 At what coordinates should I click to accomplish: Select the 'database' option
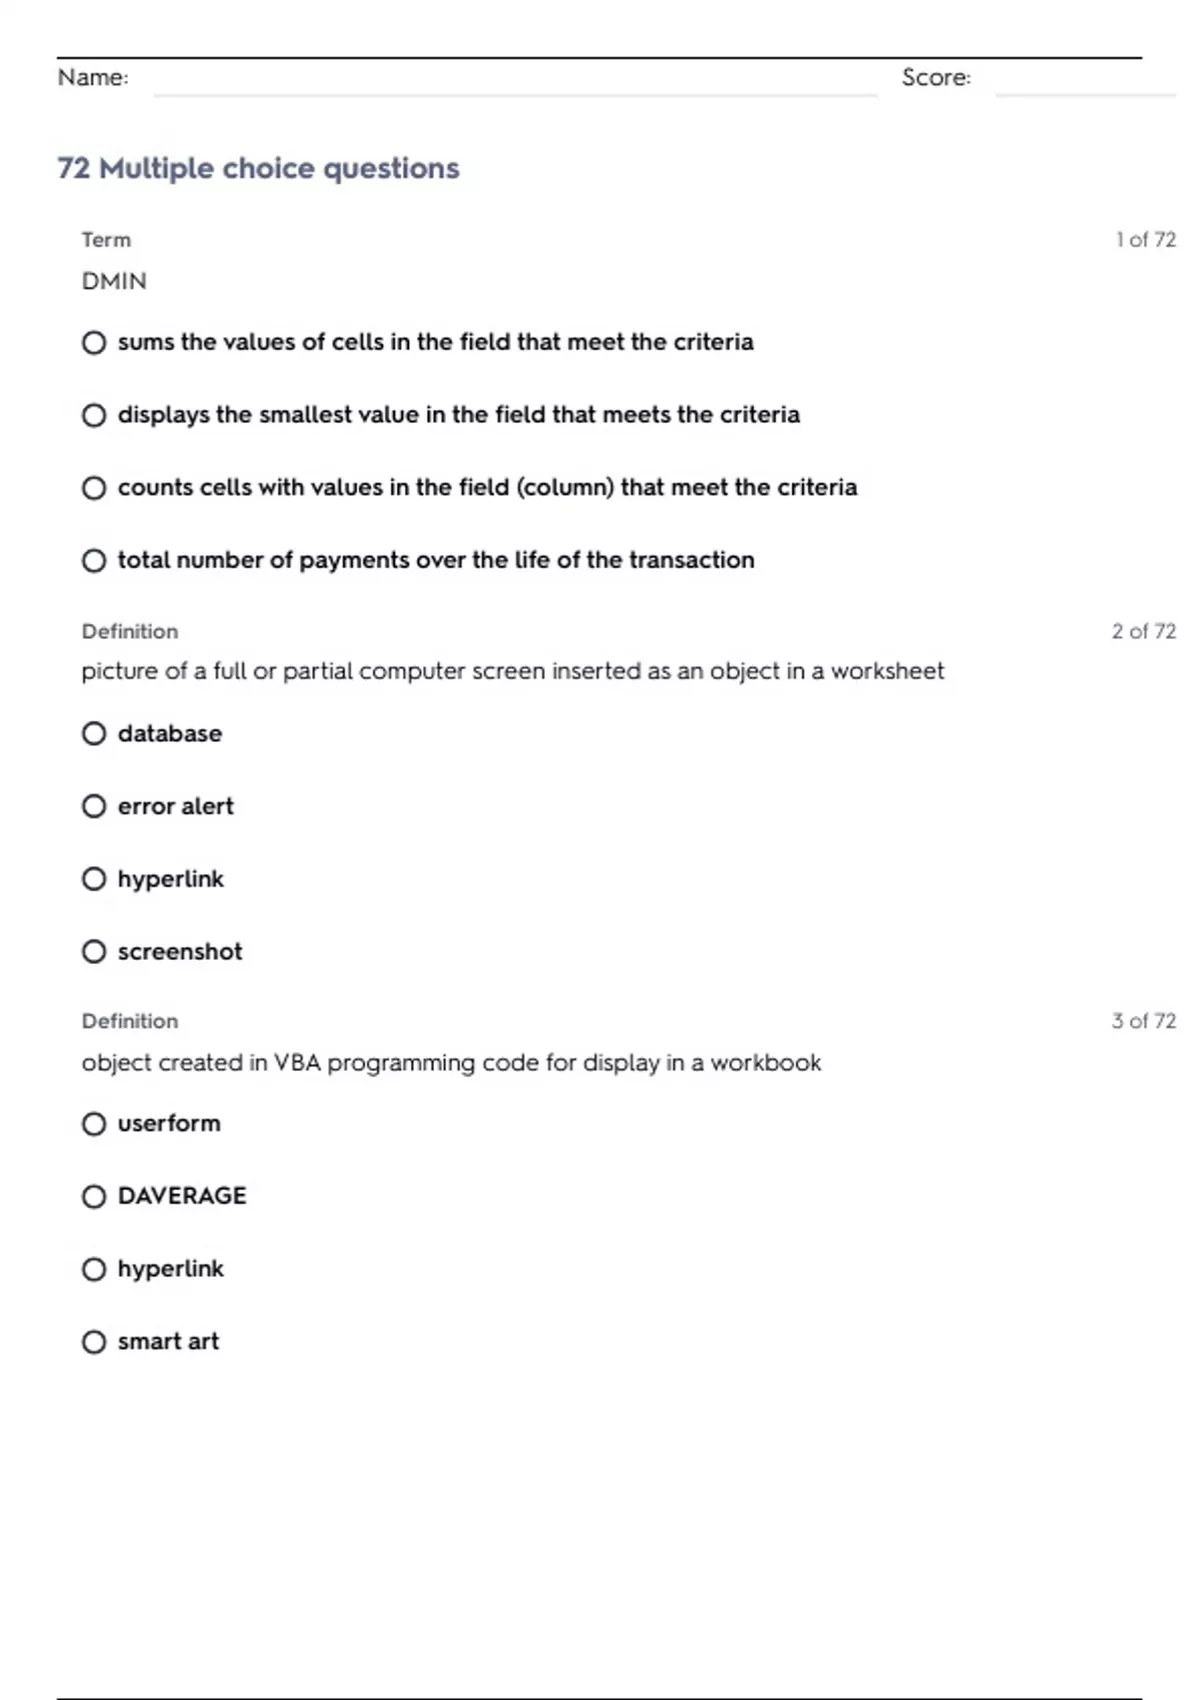pyautogui.click(x=94, y=734)
